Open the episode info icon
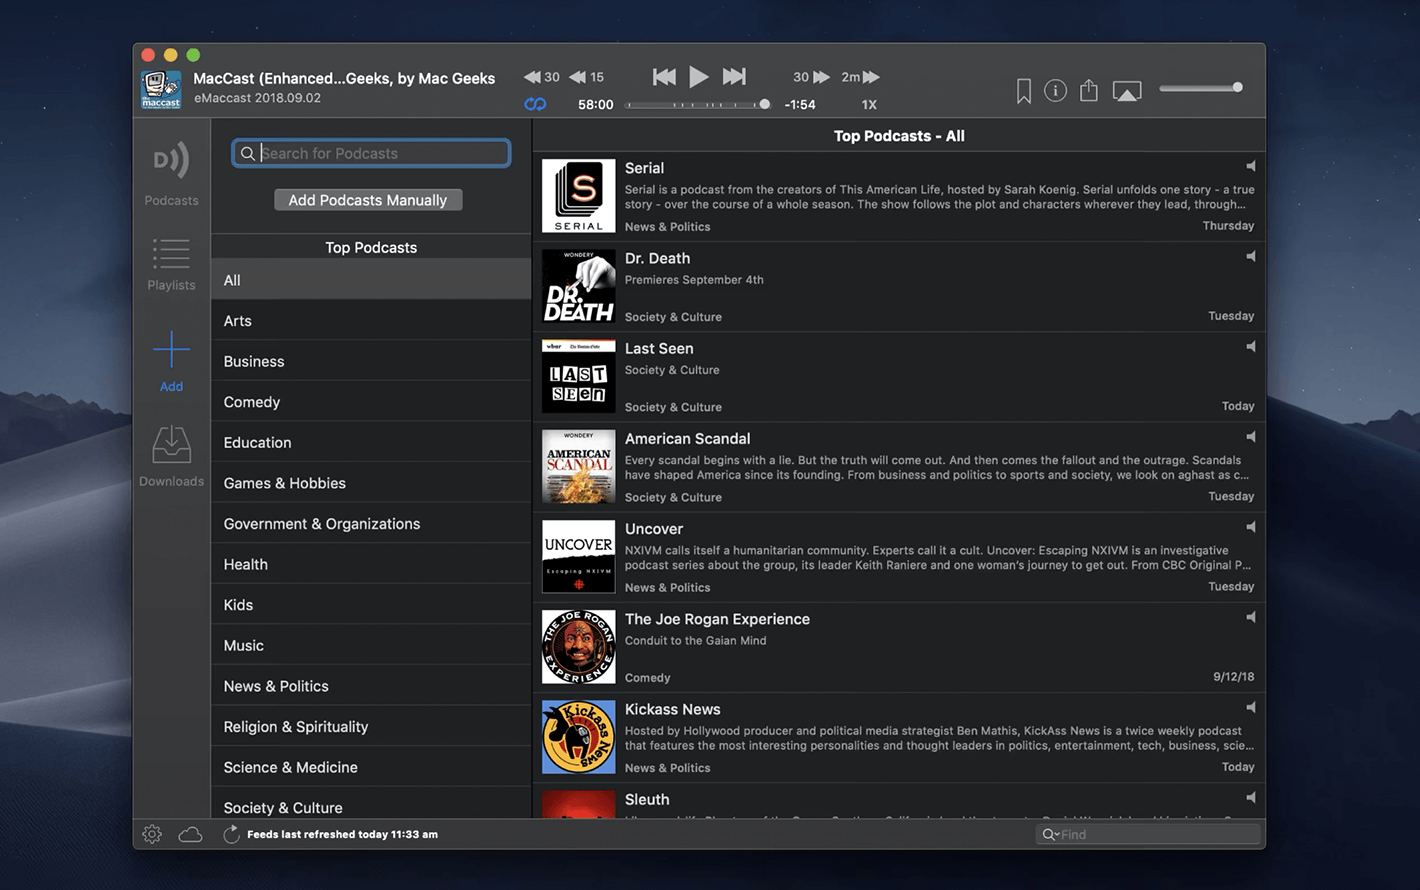 pyautogui.click(x=1055, y=91)
